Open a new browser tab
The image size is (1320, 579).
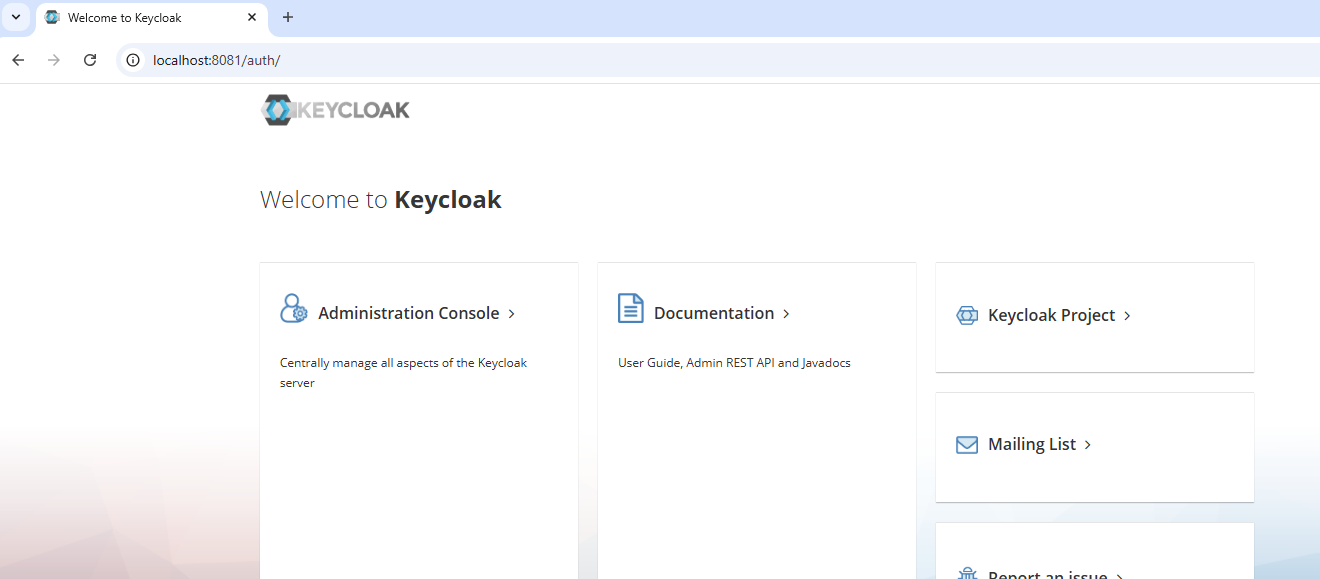coord(288,17)
